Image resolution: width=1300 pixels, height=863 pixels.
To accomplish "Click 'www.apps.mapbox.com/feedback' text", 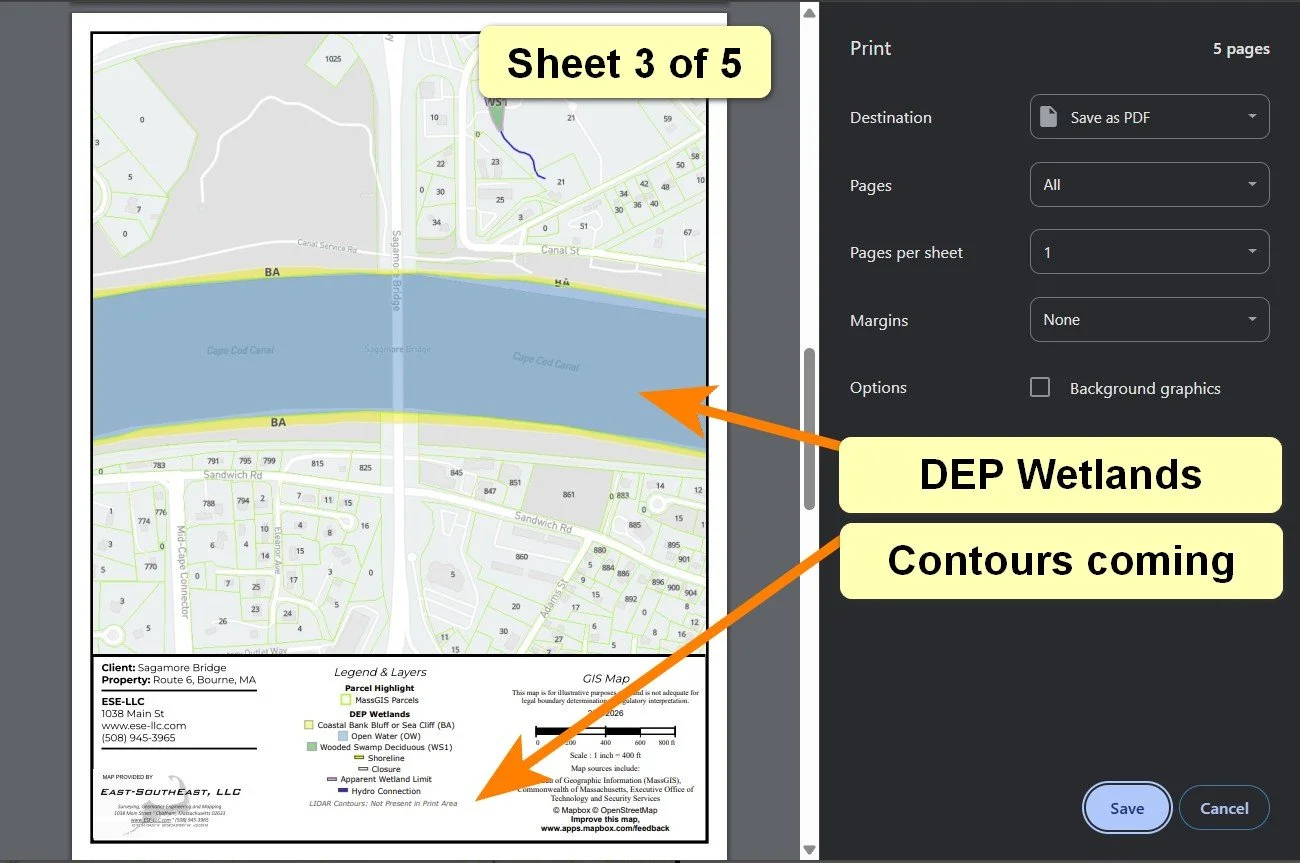I will [x=605, y=829].
